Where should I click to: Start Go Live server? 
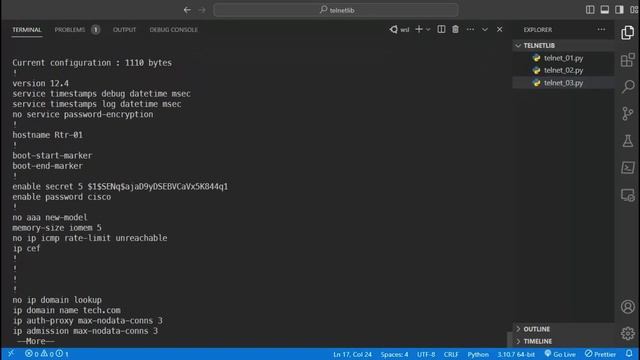pyautogui.click(x=560, y=354)
